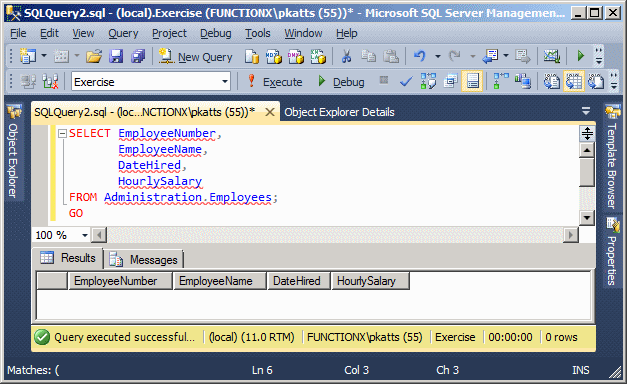Open the Window menu
The height and width of the screenshot is (384, 627).
point(303,33)
